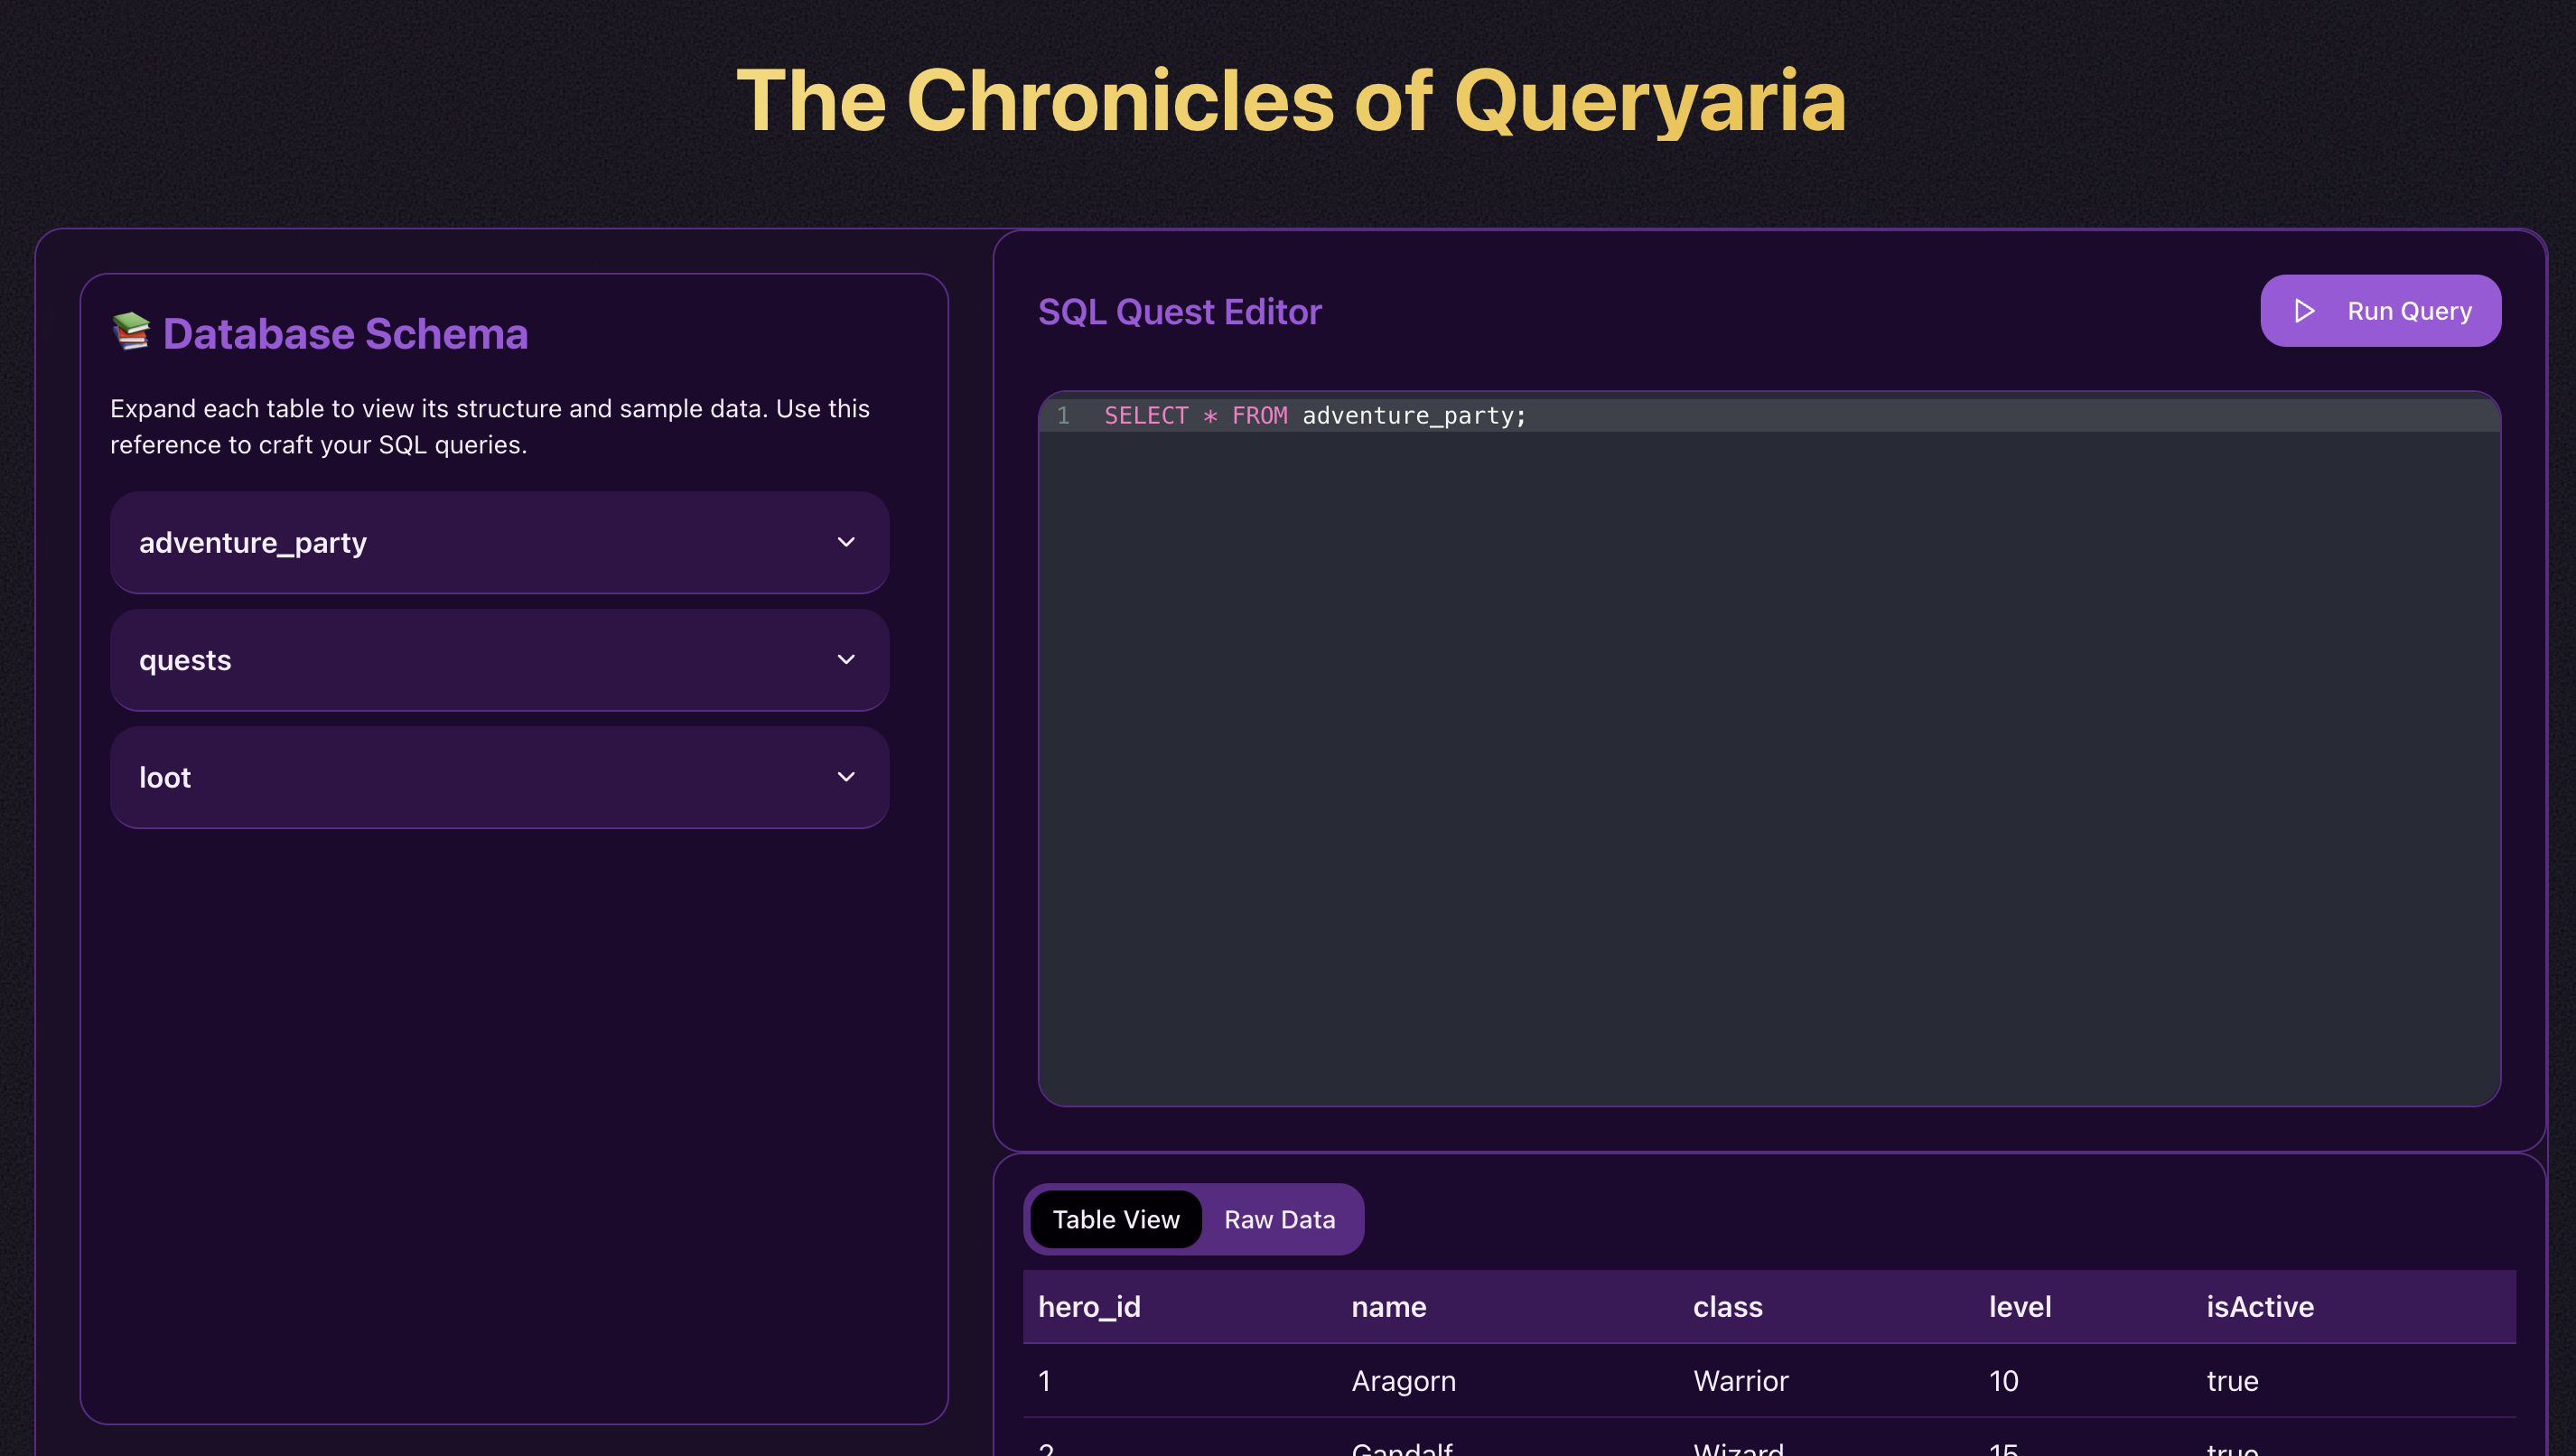Run the SQL query
The height and width of the screenshot is (1456, 2576).
click(2380, 311)
